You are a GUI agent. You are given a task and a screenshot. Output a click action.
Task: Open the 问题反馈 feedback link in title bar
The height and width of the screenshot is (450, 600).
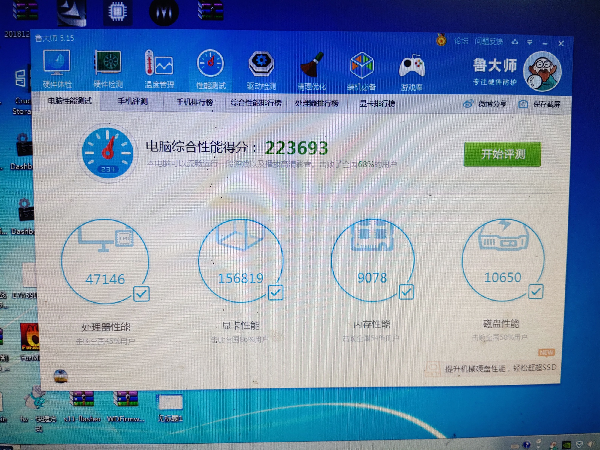pyautogui.click(x=489, y=41)
